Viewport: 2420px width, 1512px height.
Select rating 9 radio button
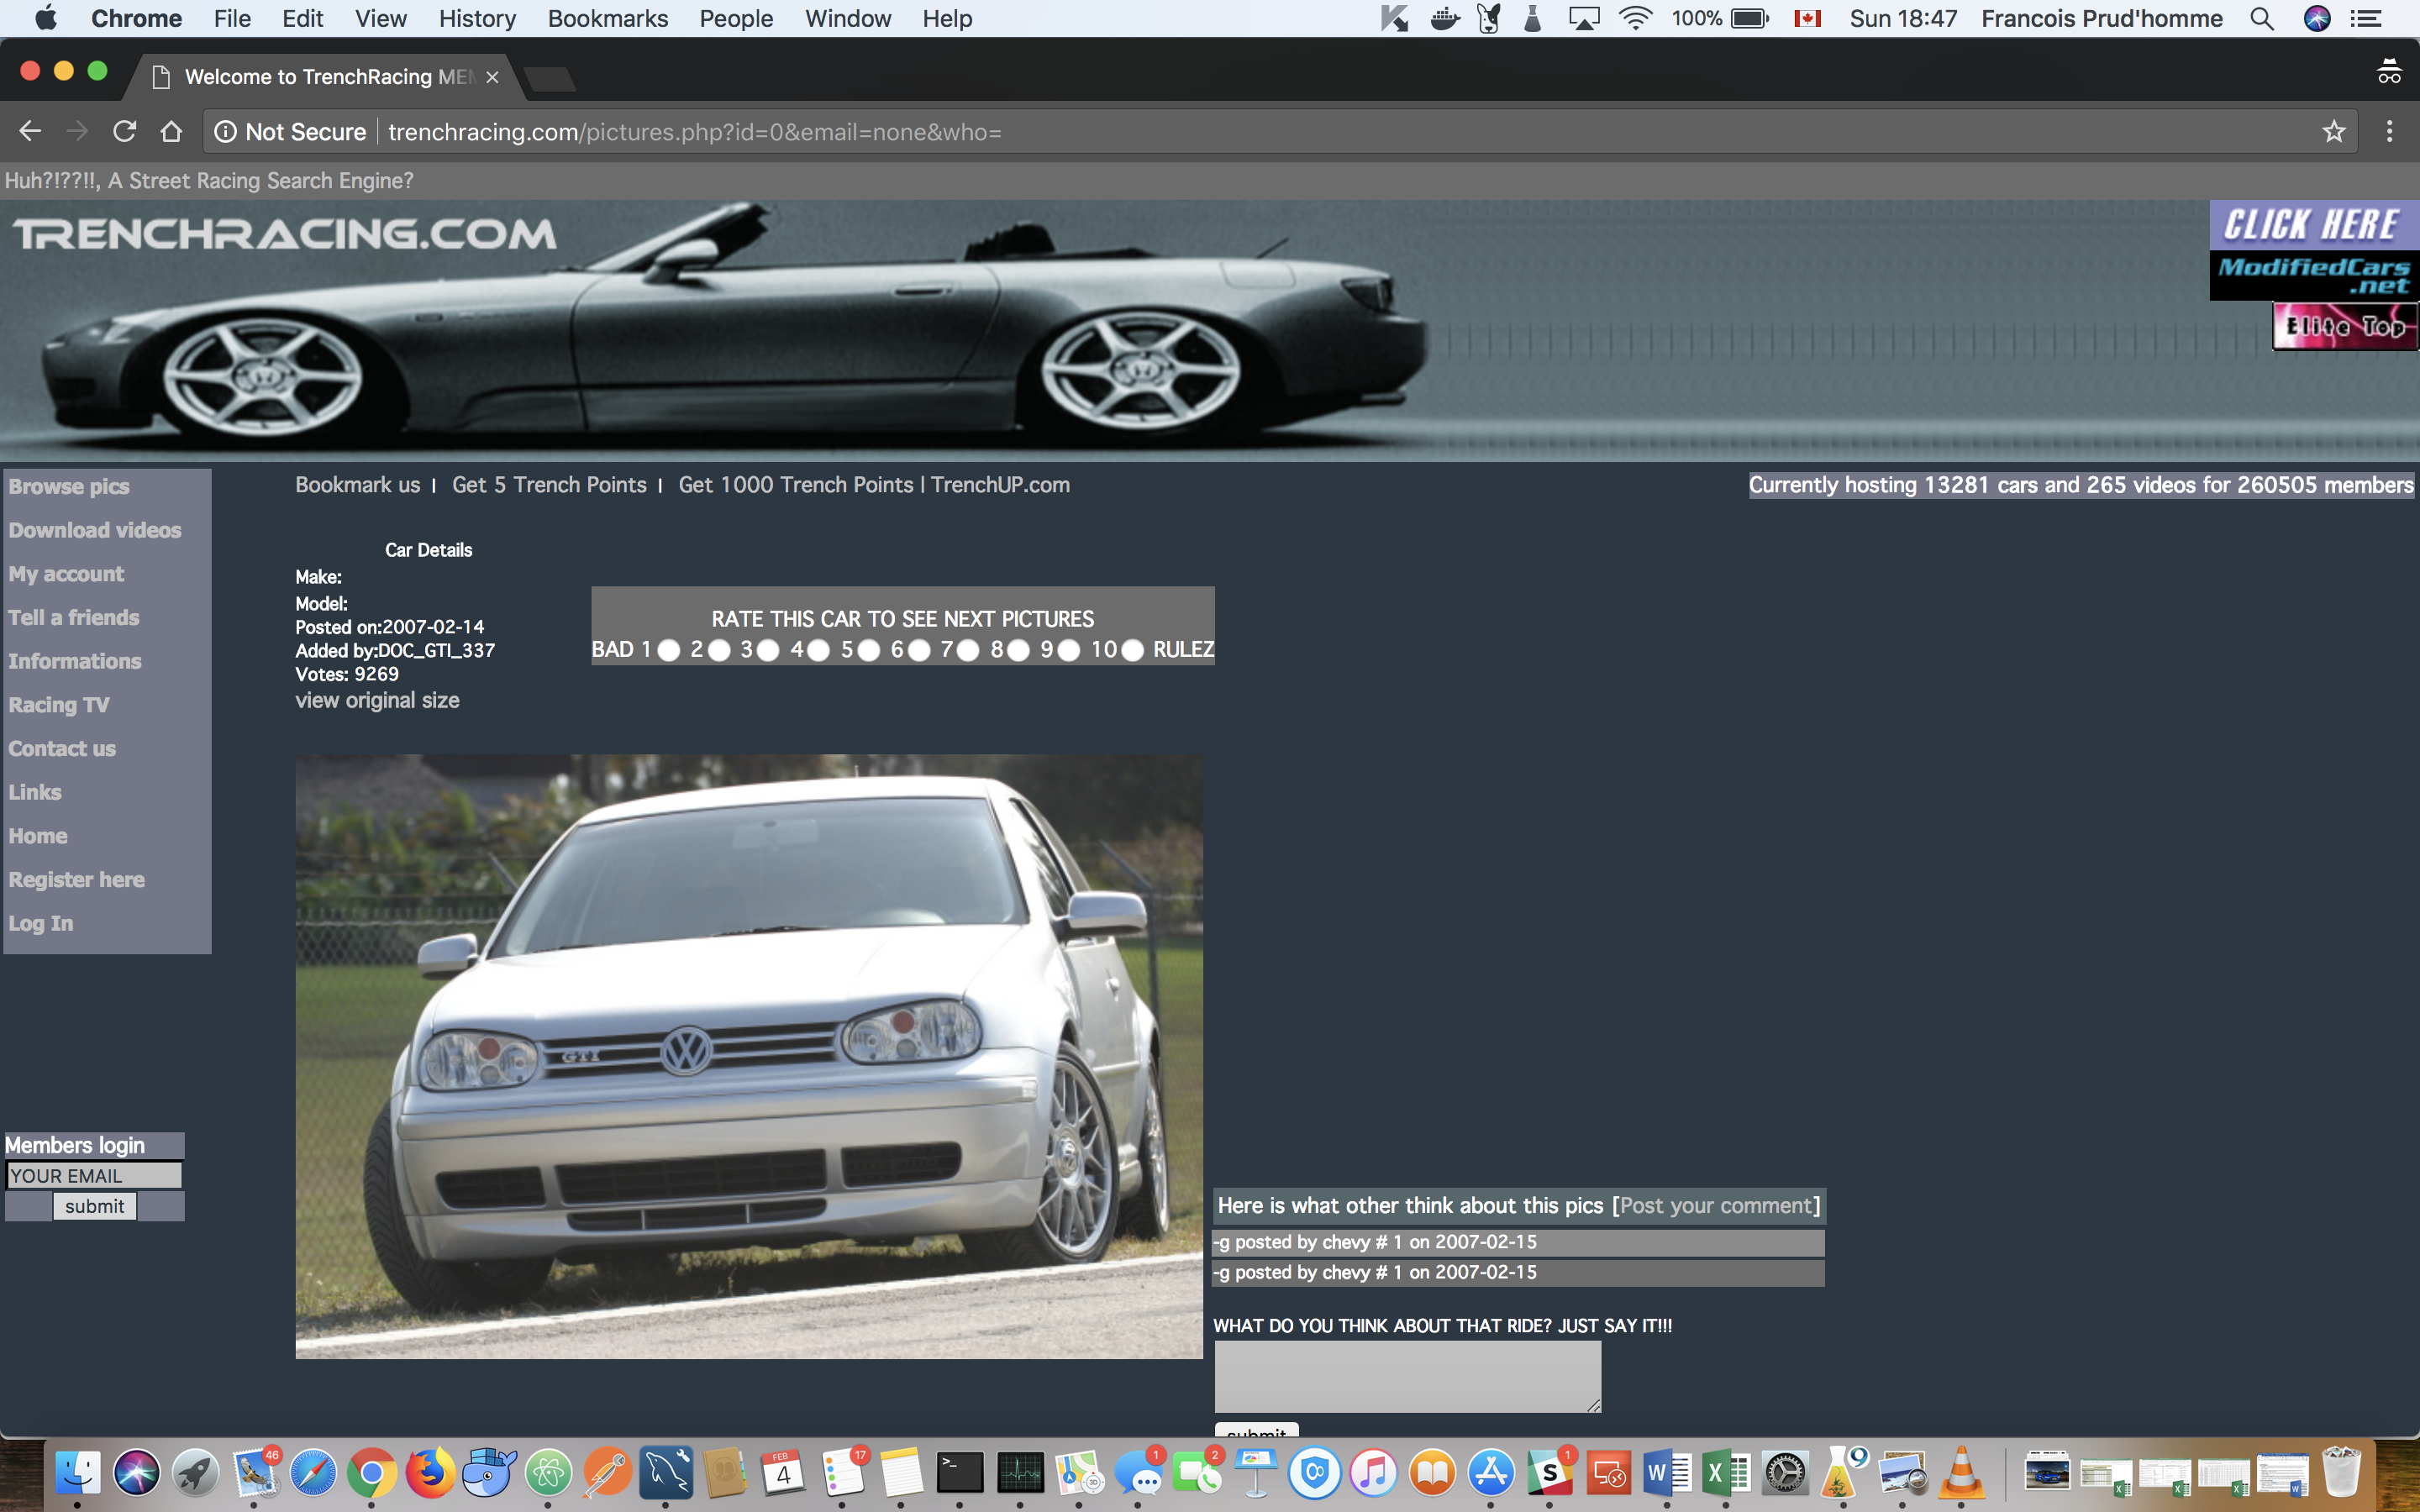pyautogui.click(x=1068, y=650)
